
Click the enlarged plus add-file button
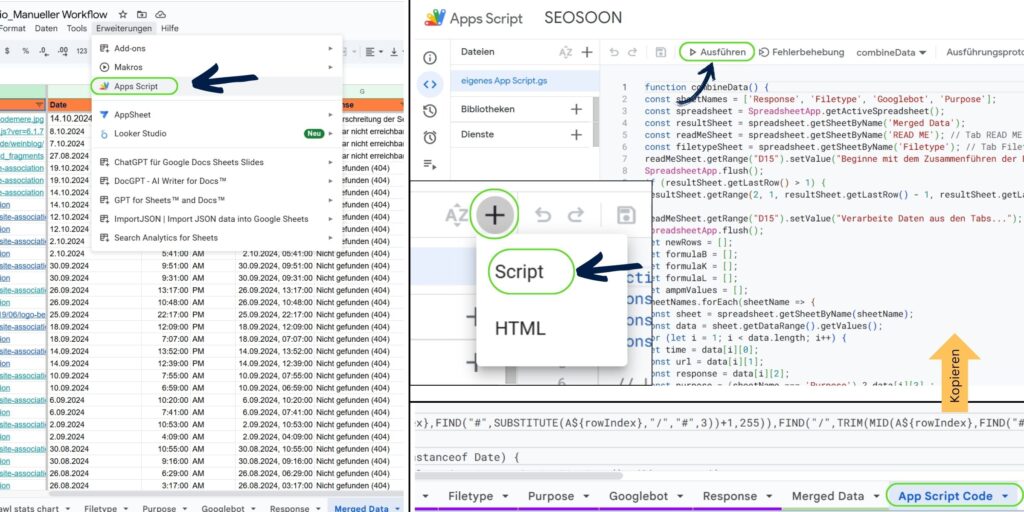pos(494,214)
